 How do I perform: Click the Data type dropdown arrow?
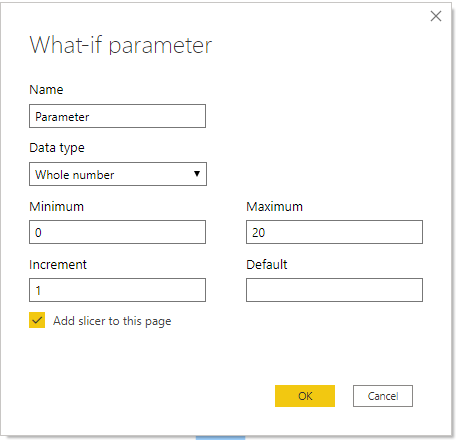tap(197, 174)
